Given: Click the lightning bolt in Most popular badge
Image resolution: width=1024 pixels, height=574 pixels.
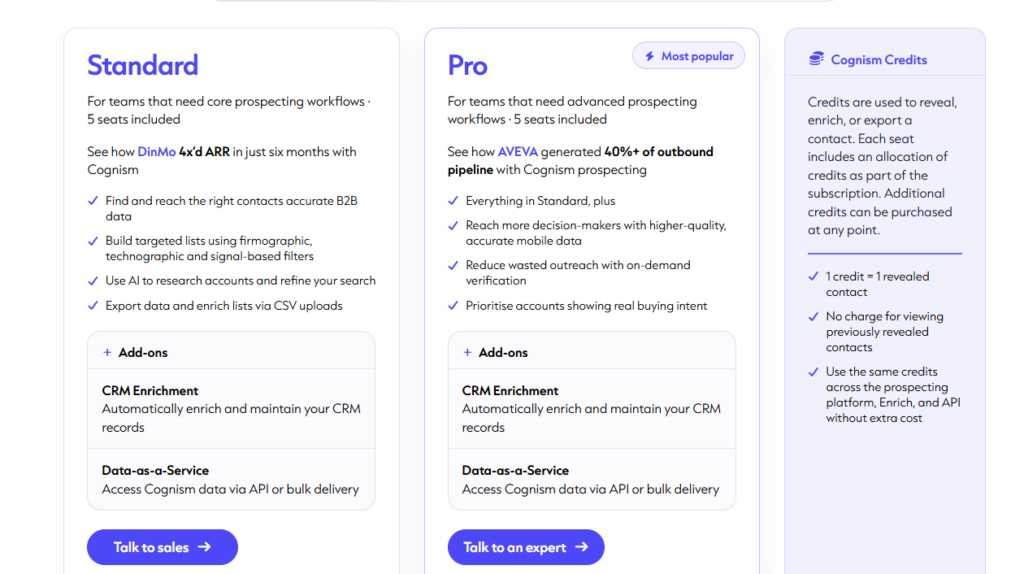Looking at the screenshot, I should pos(650,56).
